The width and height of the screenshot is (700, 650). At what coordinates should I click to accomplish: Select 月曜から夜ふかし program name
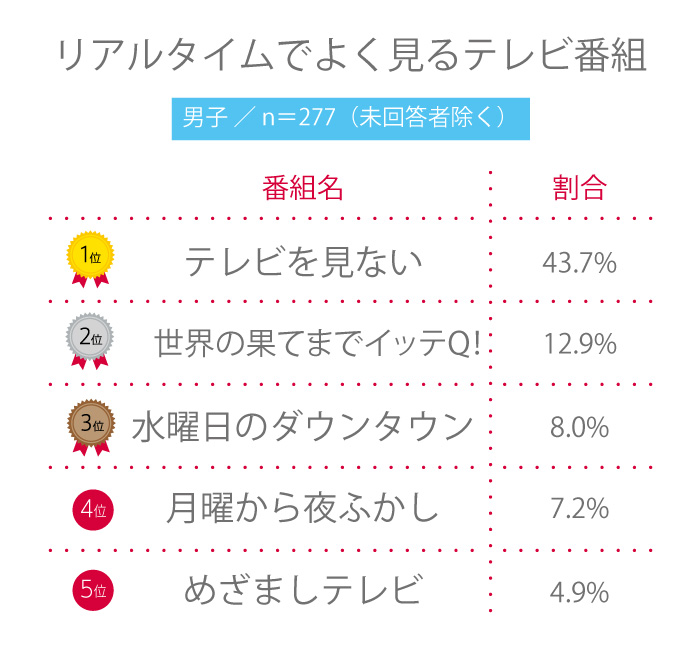click(x=302, y=509)
